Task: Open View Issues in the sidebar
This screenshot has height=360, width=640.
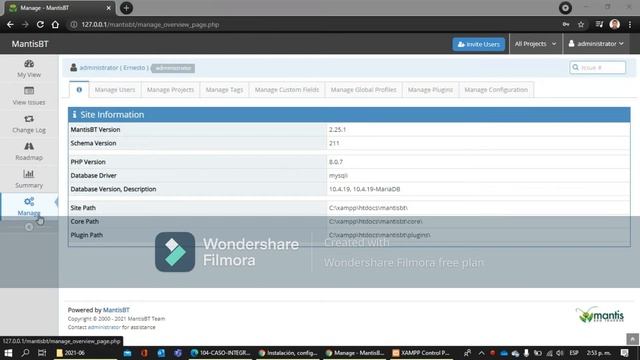Action: pos(29,96)
